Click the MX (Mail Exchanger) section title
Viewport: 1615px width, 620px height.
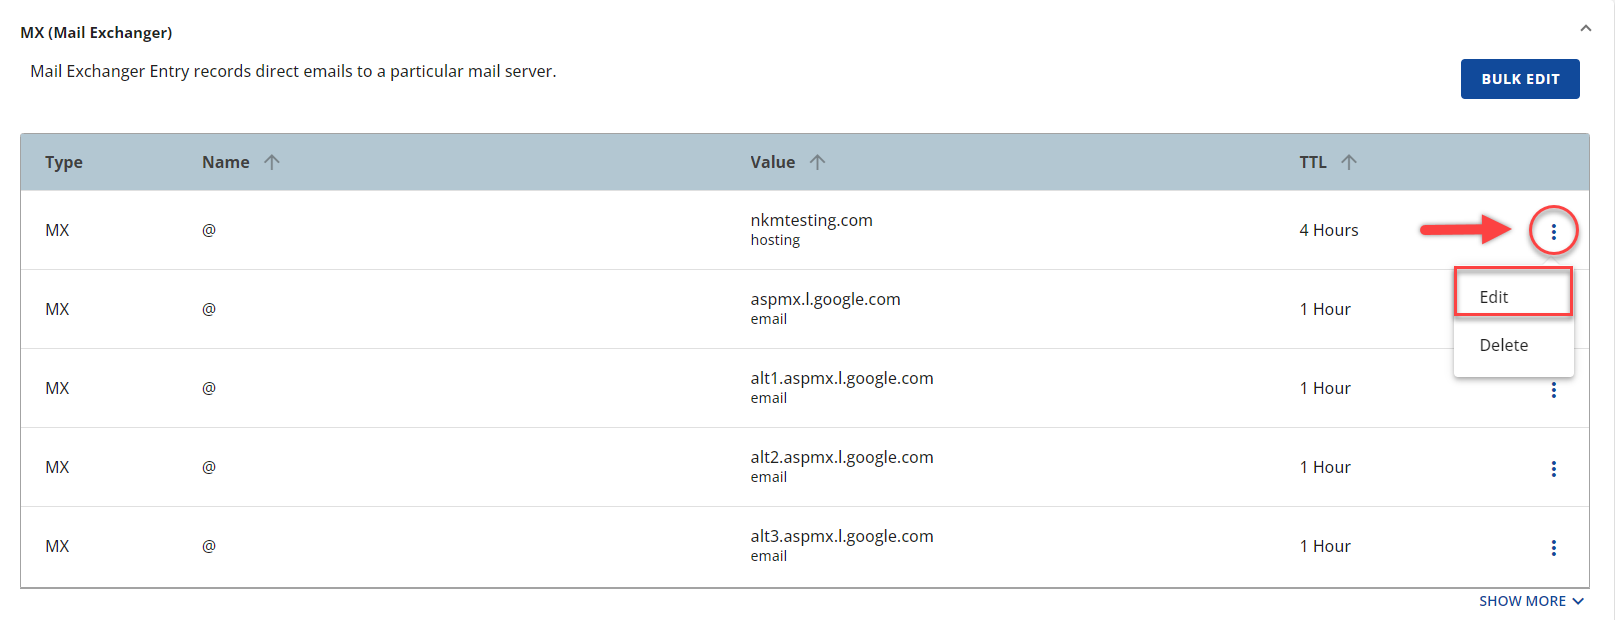tap(96, 33)
